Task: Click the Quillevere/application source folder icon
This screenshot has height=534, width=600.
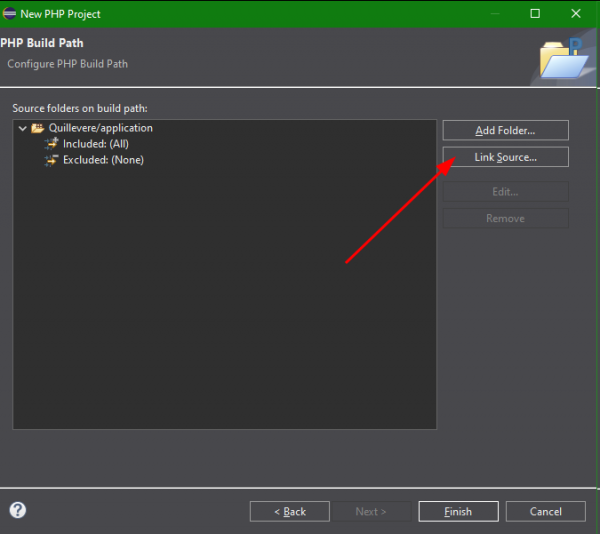Action: point(38,128)
